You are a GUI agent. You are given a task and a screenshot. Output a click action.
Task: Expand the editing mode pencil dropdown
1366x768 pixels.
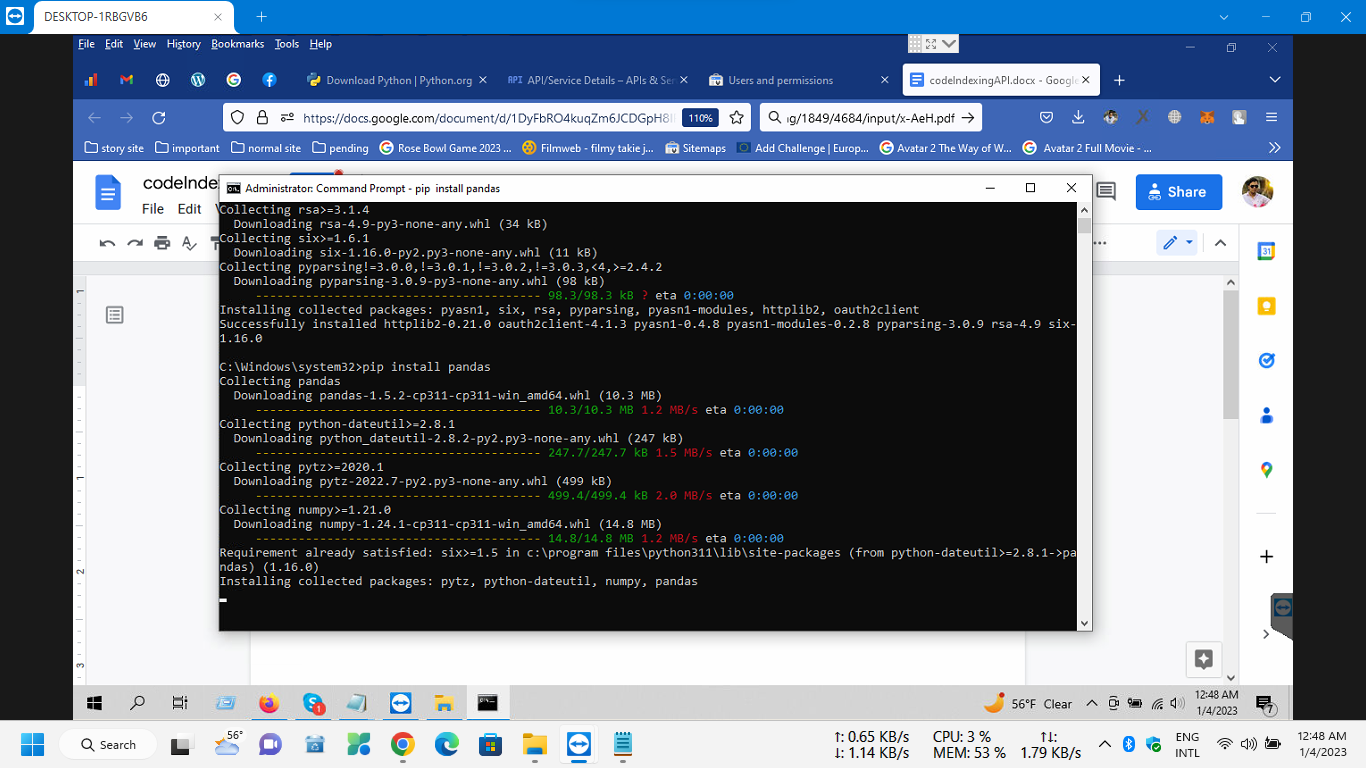click(1177, 243)
